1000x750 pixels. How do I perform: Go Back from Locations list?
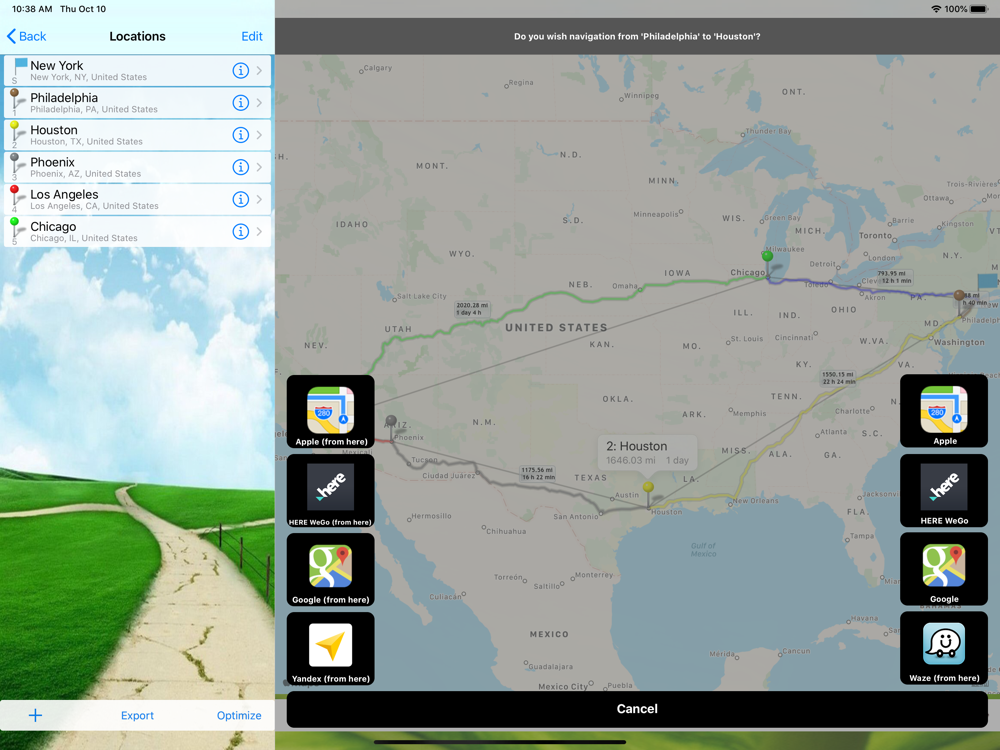tap(27, 36)
